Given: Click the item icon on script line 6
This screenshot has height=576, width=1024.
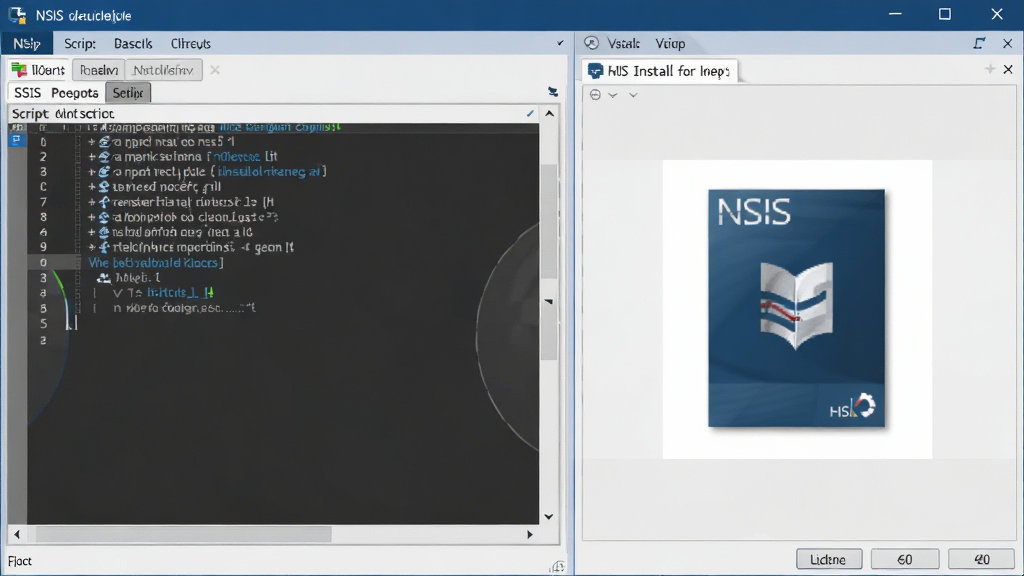Looking at the screenshot, I should [104, 232].
